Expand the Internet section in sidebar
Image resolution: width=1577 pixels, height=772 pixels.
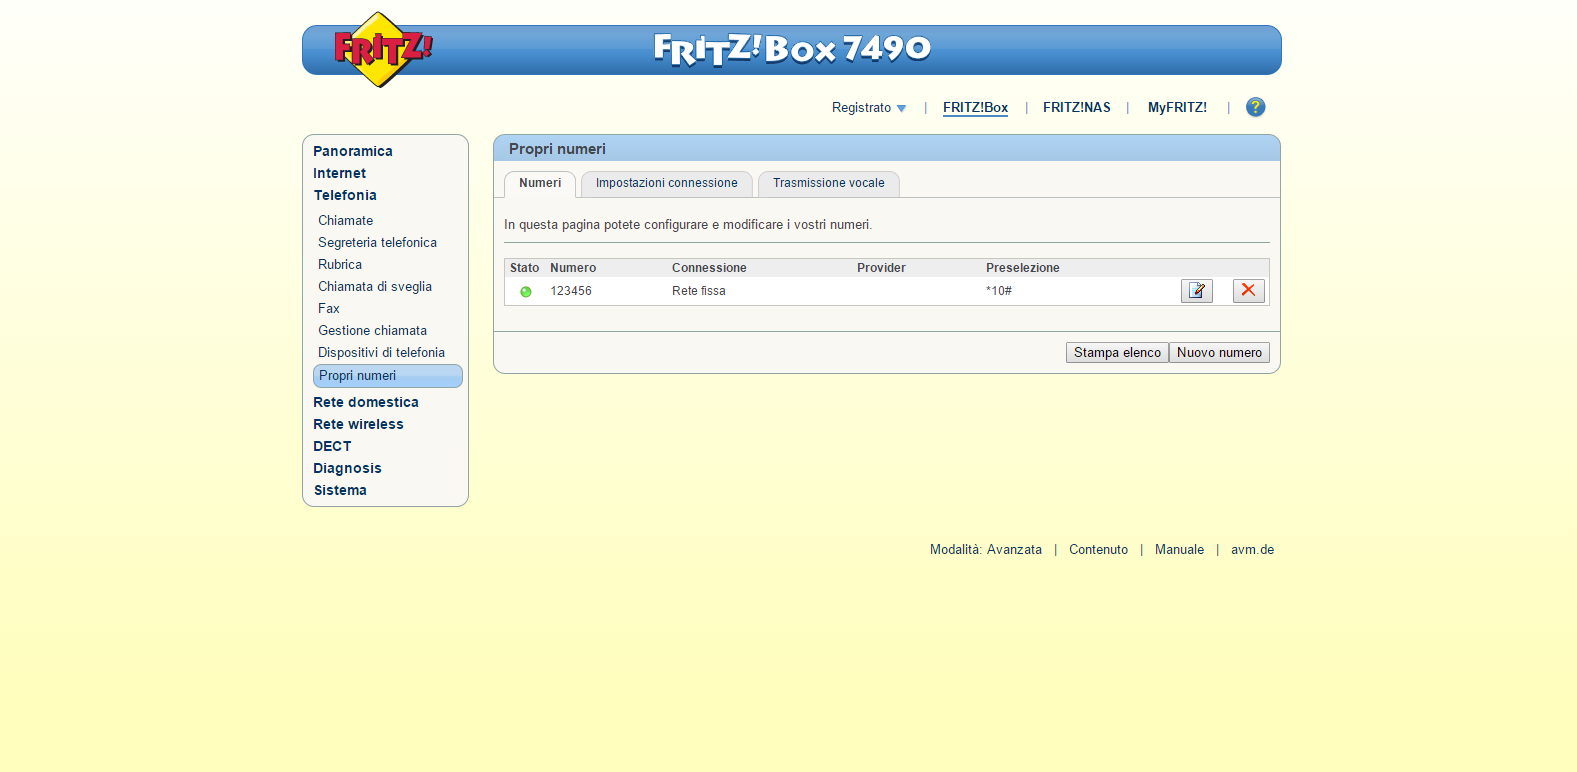340,173
